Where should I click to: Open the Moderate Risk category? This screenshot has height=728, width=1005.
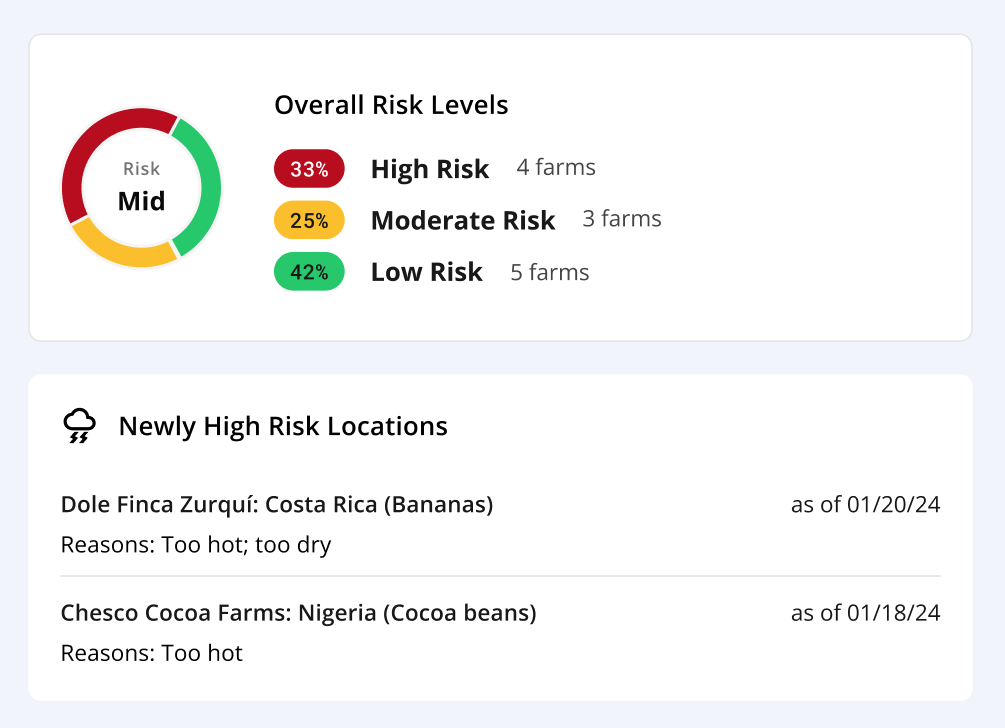point(463,220)
